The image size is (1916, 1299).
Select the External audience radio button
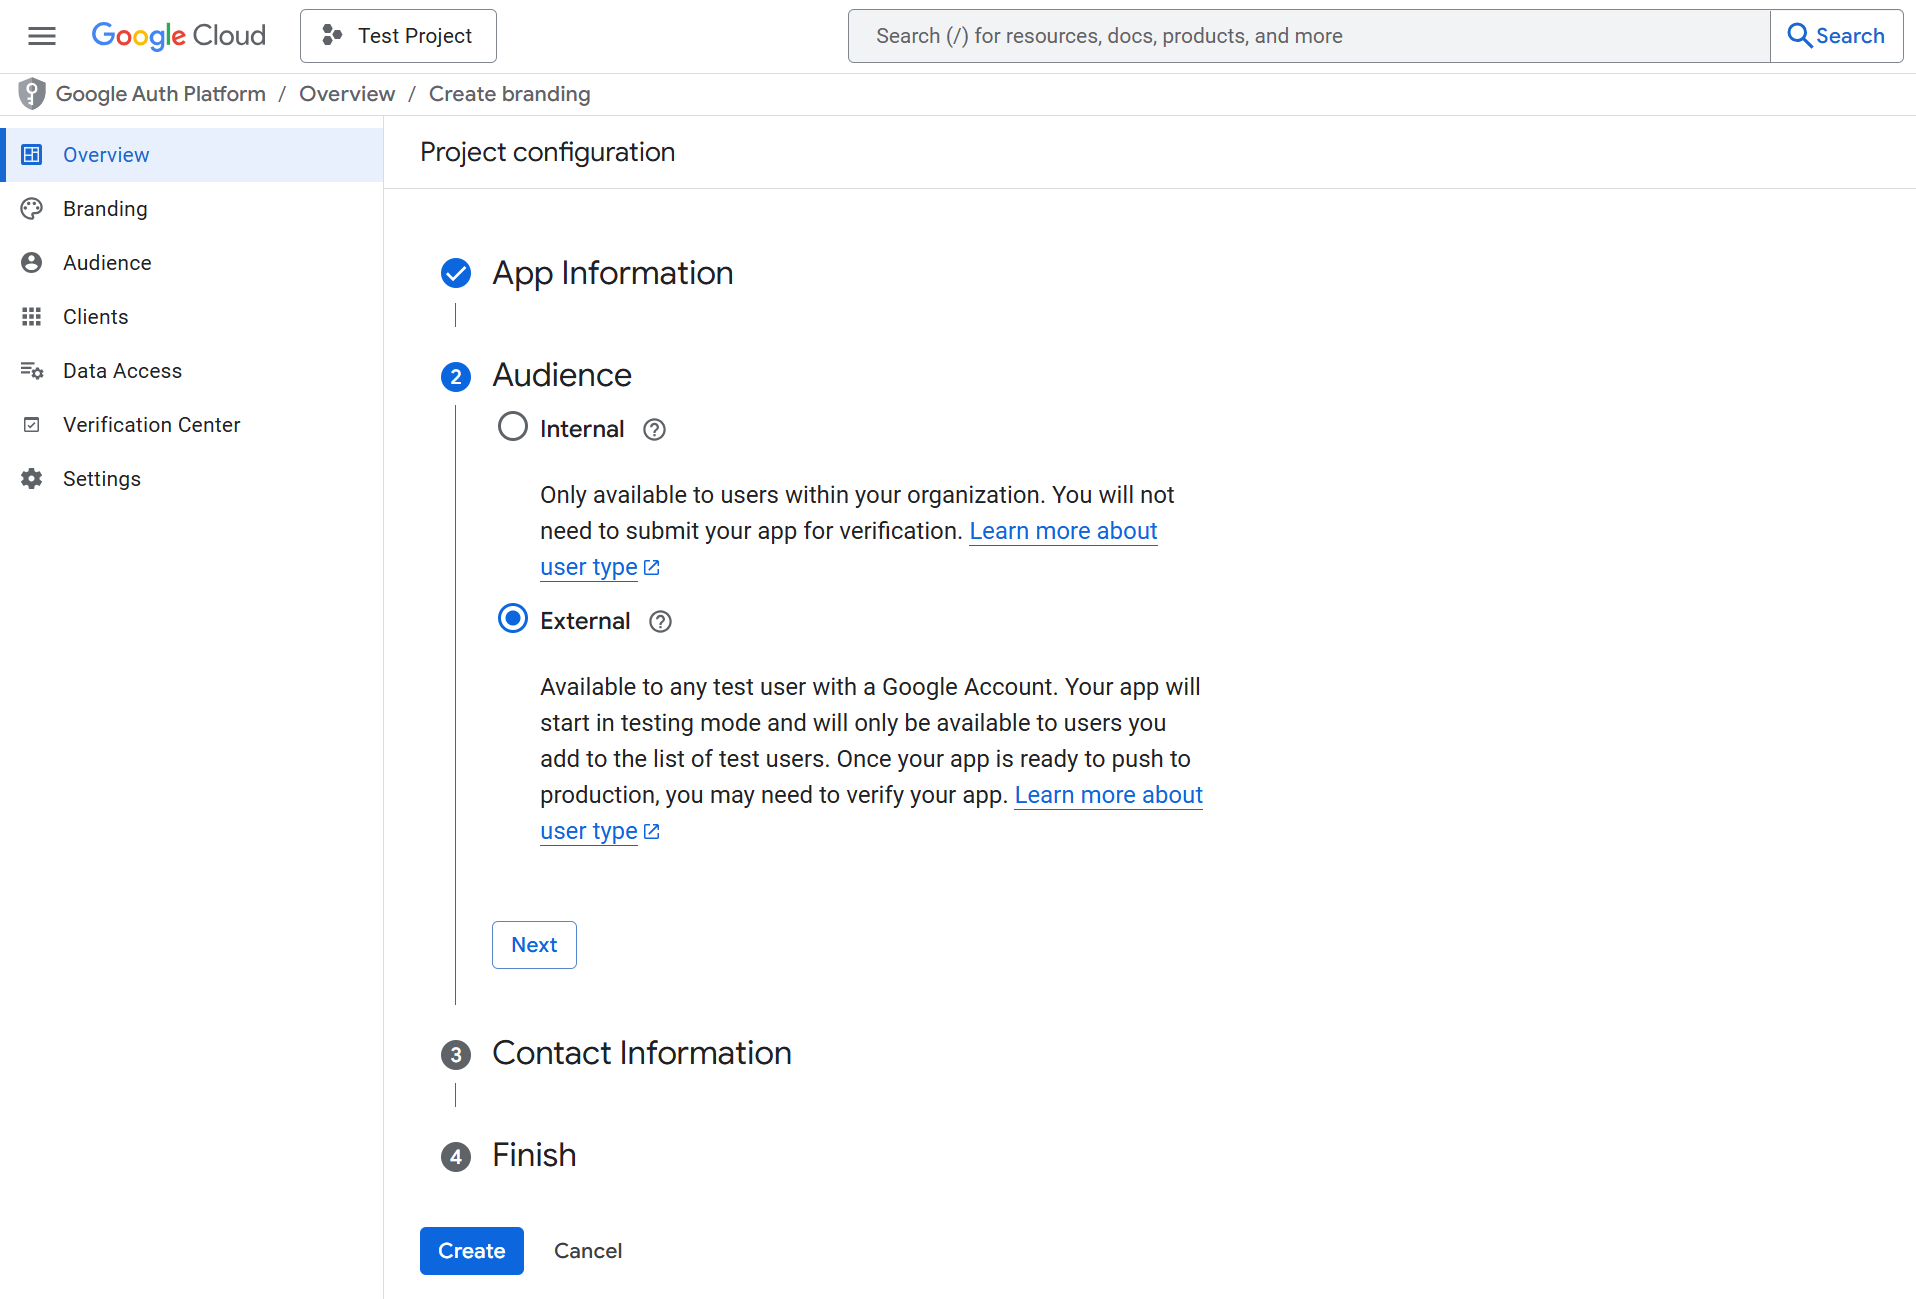[x=512, y=618]
